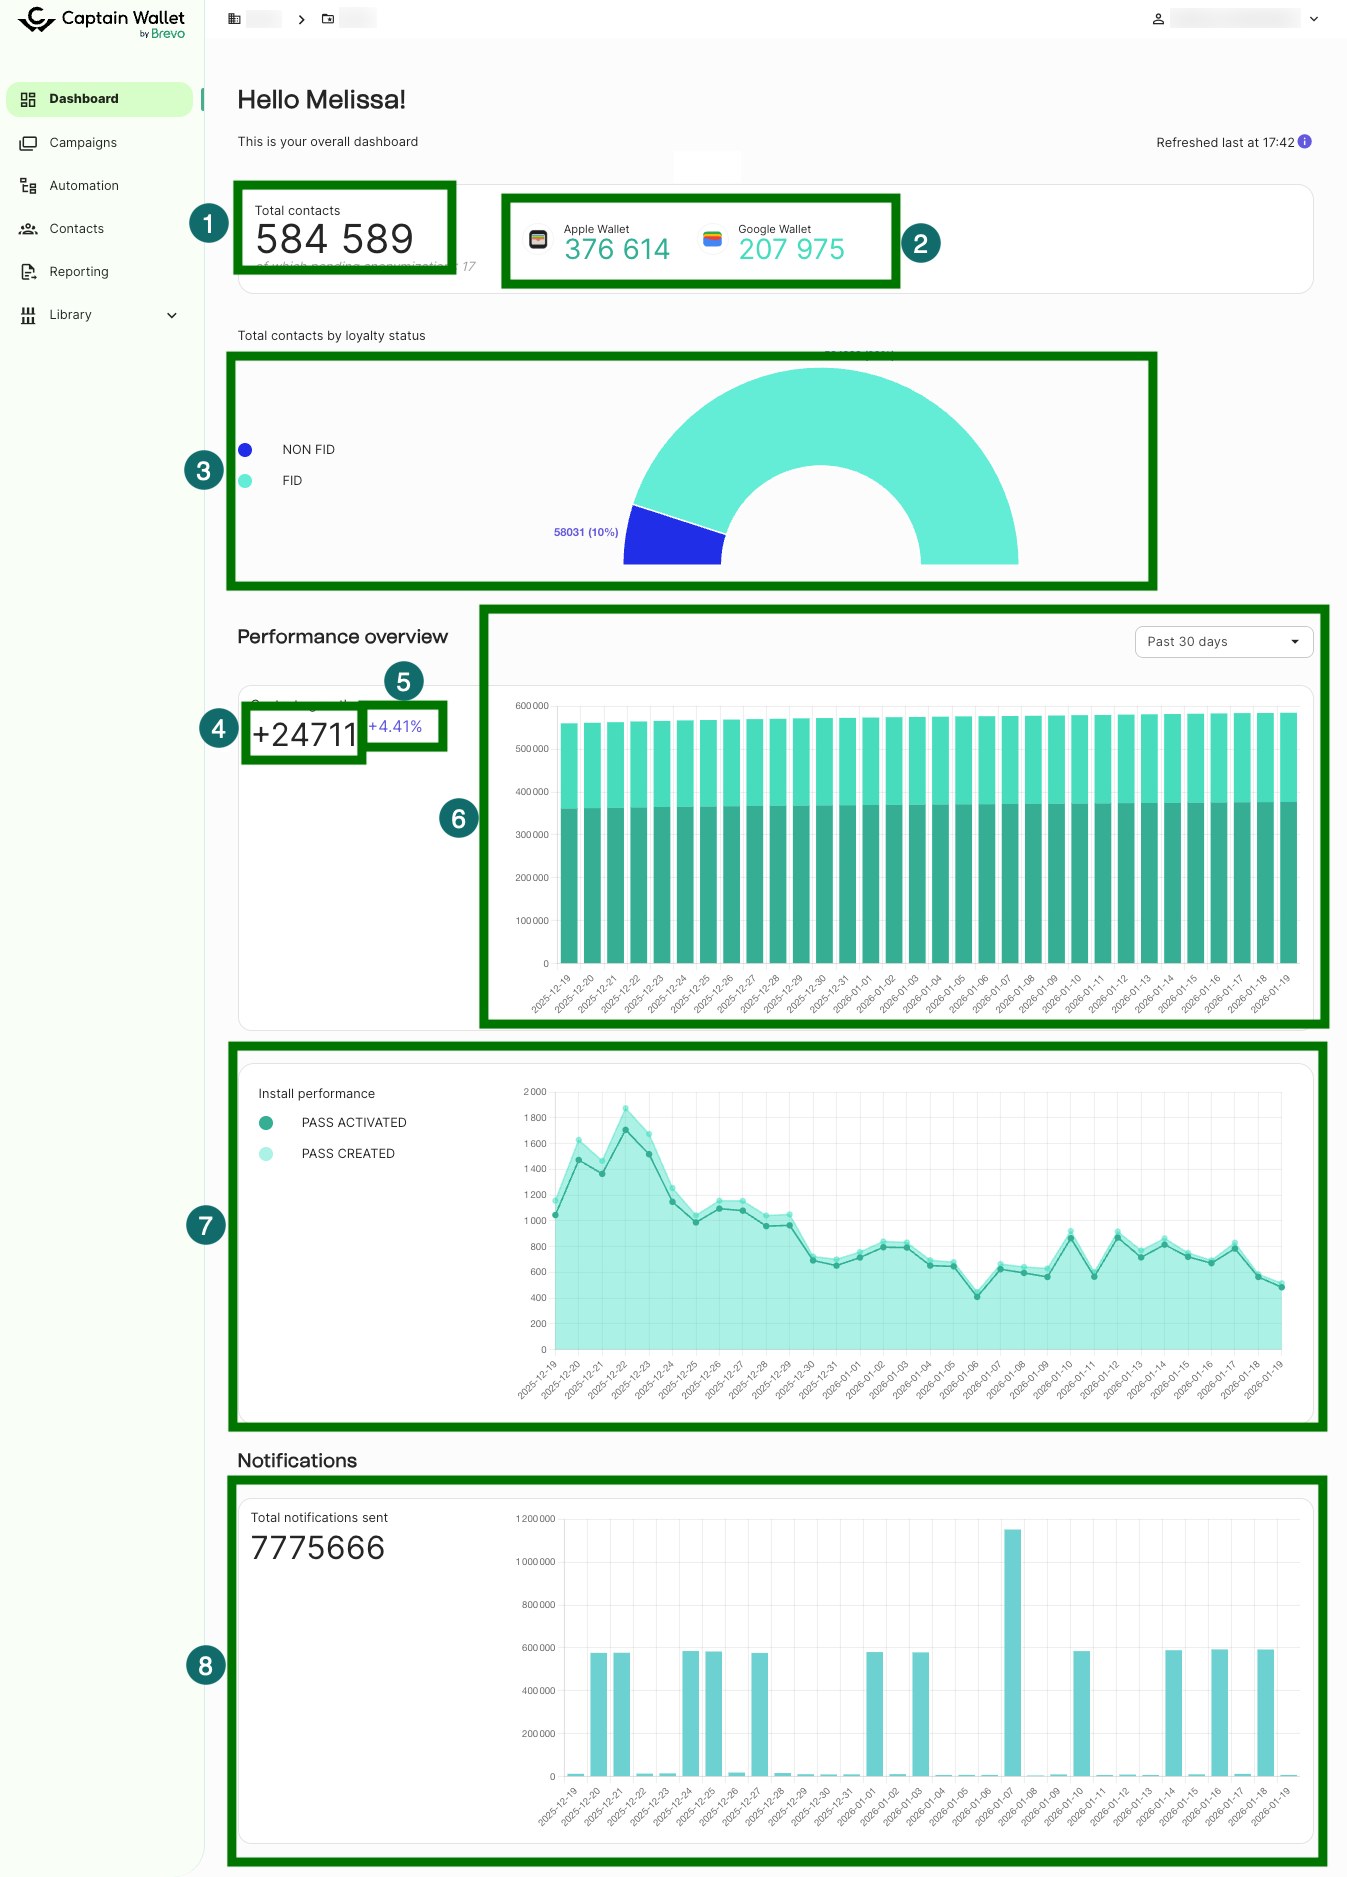
Task: Click the Library icon in sidebar
Action: (x=28, y=315)
